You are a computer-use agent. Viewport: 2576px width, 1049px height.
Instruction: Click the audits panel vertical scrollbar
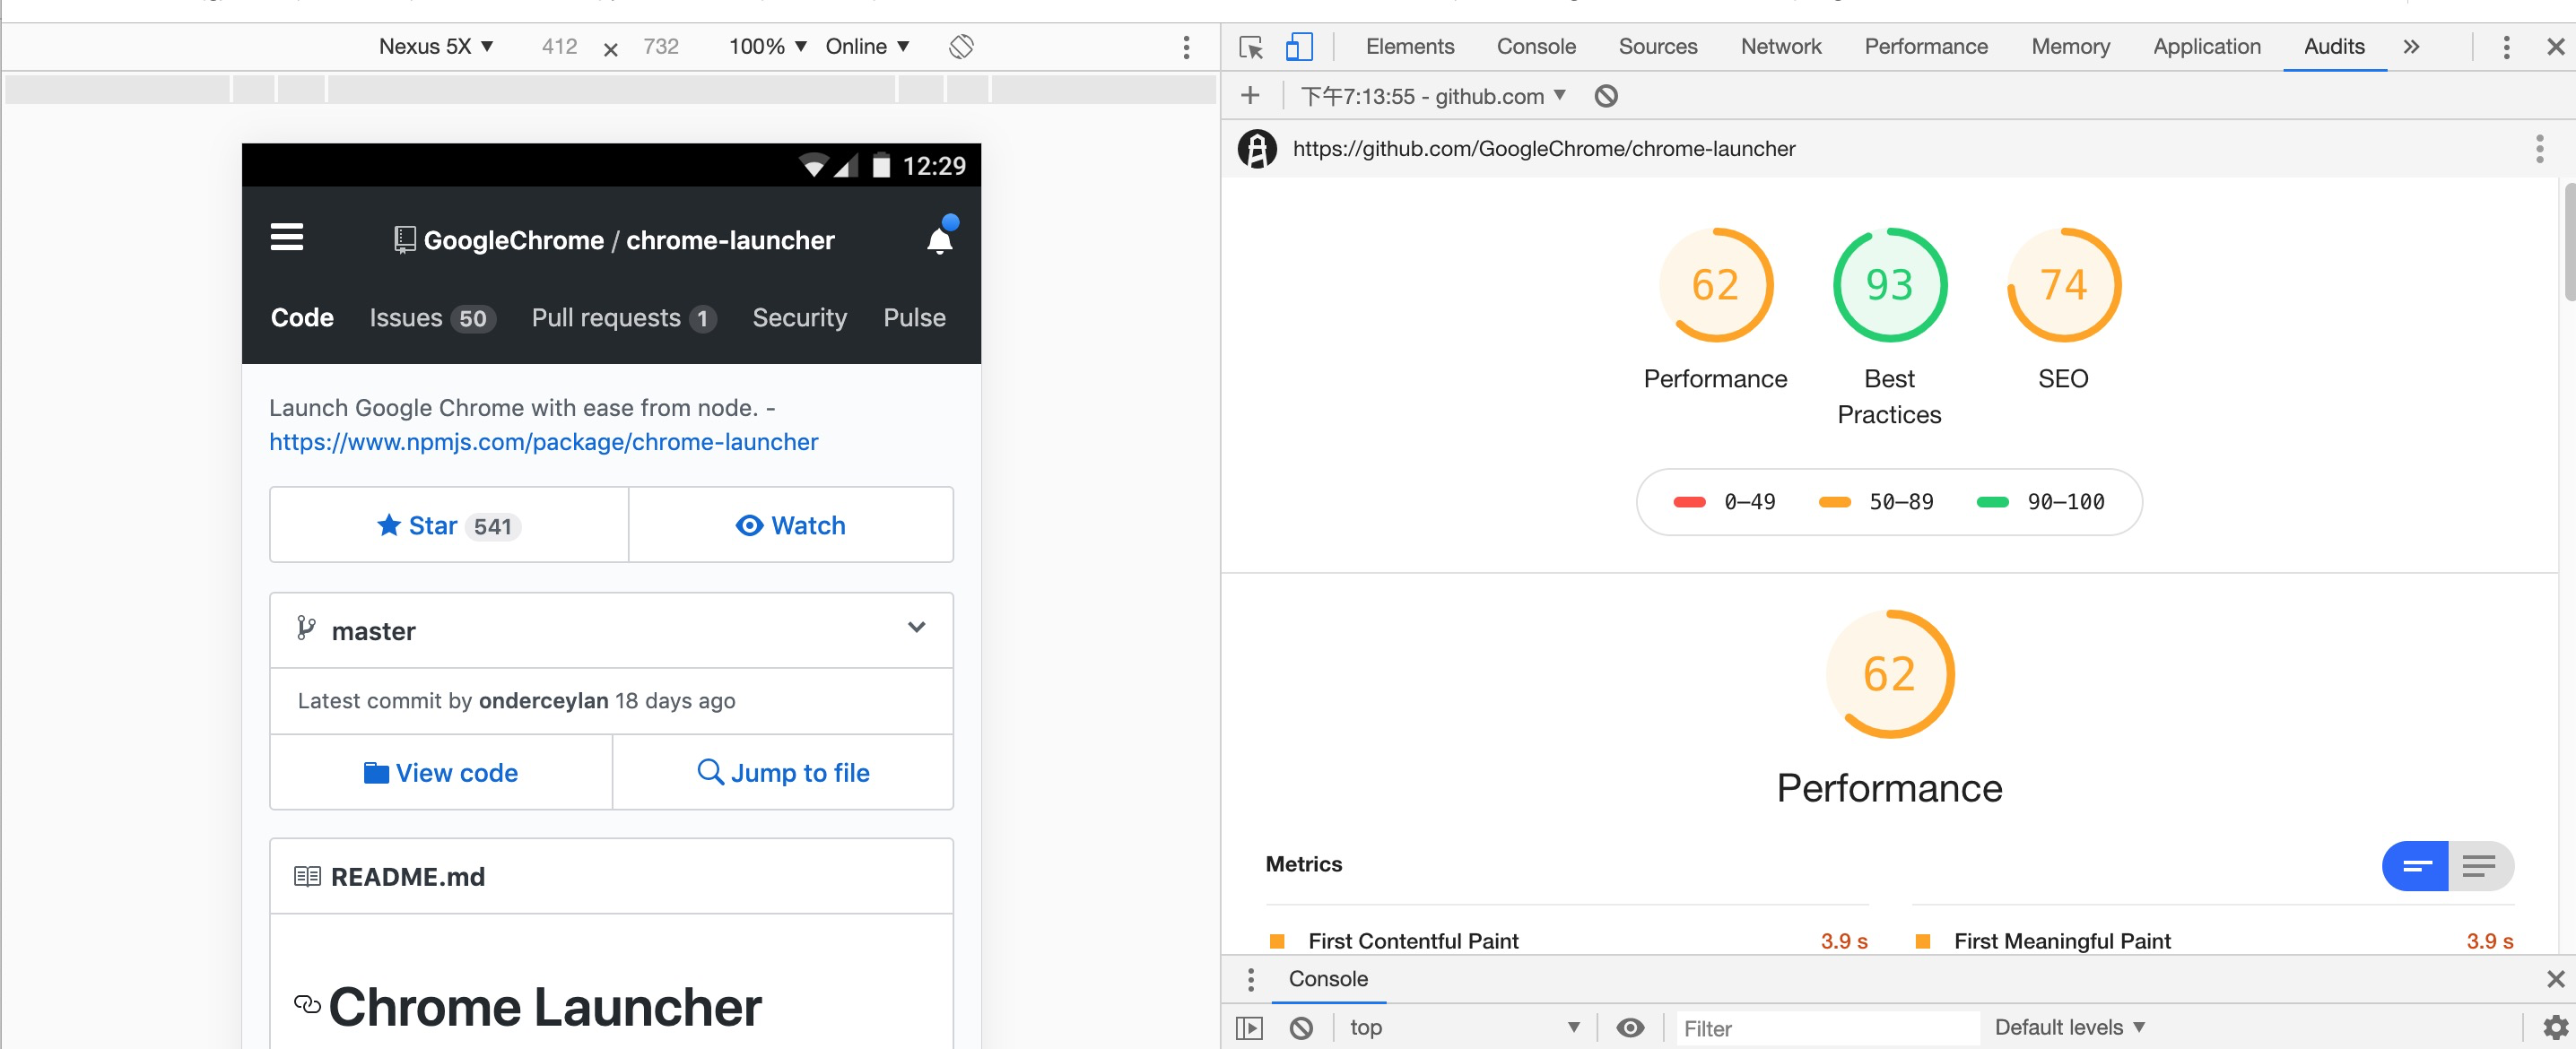coord(2569,240)
